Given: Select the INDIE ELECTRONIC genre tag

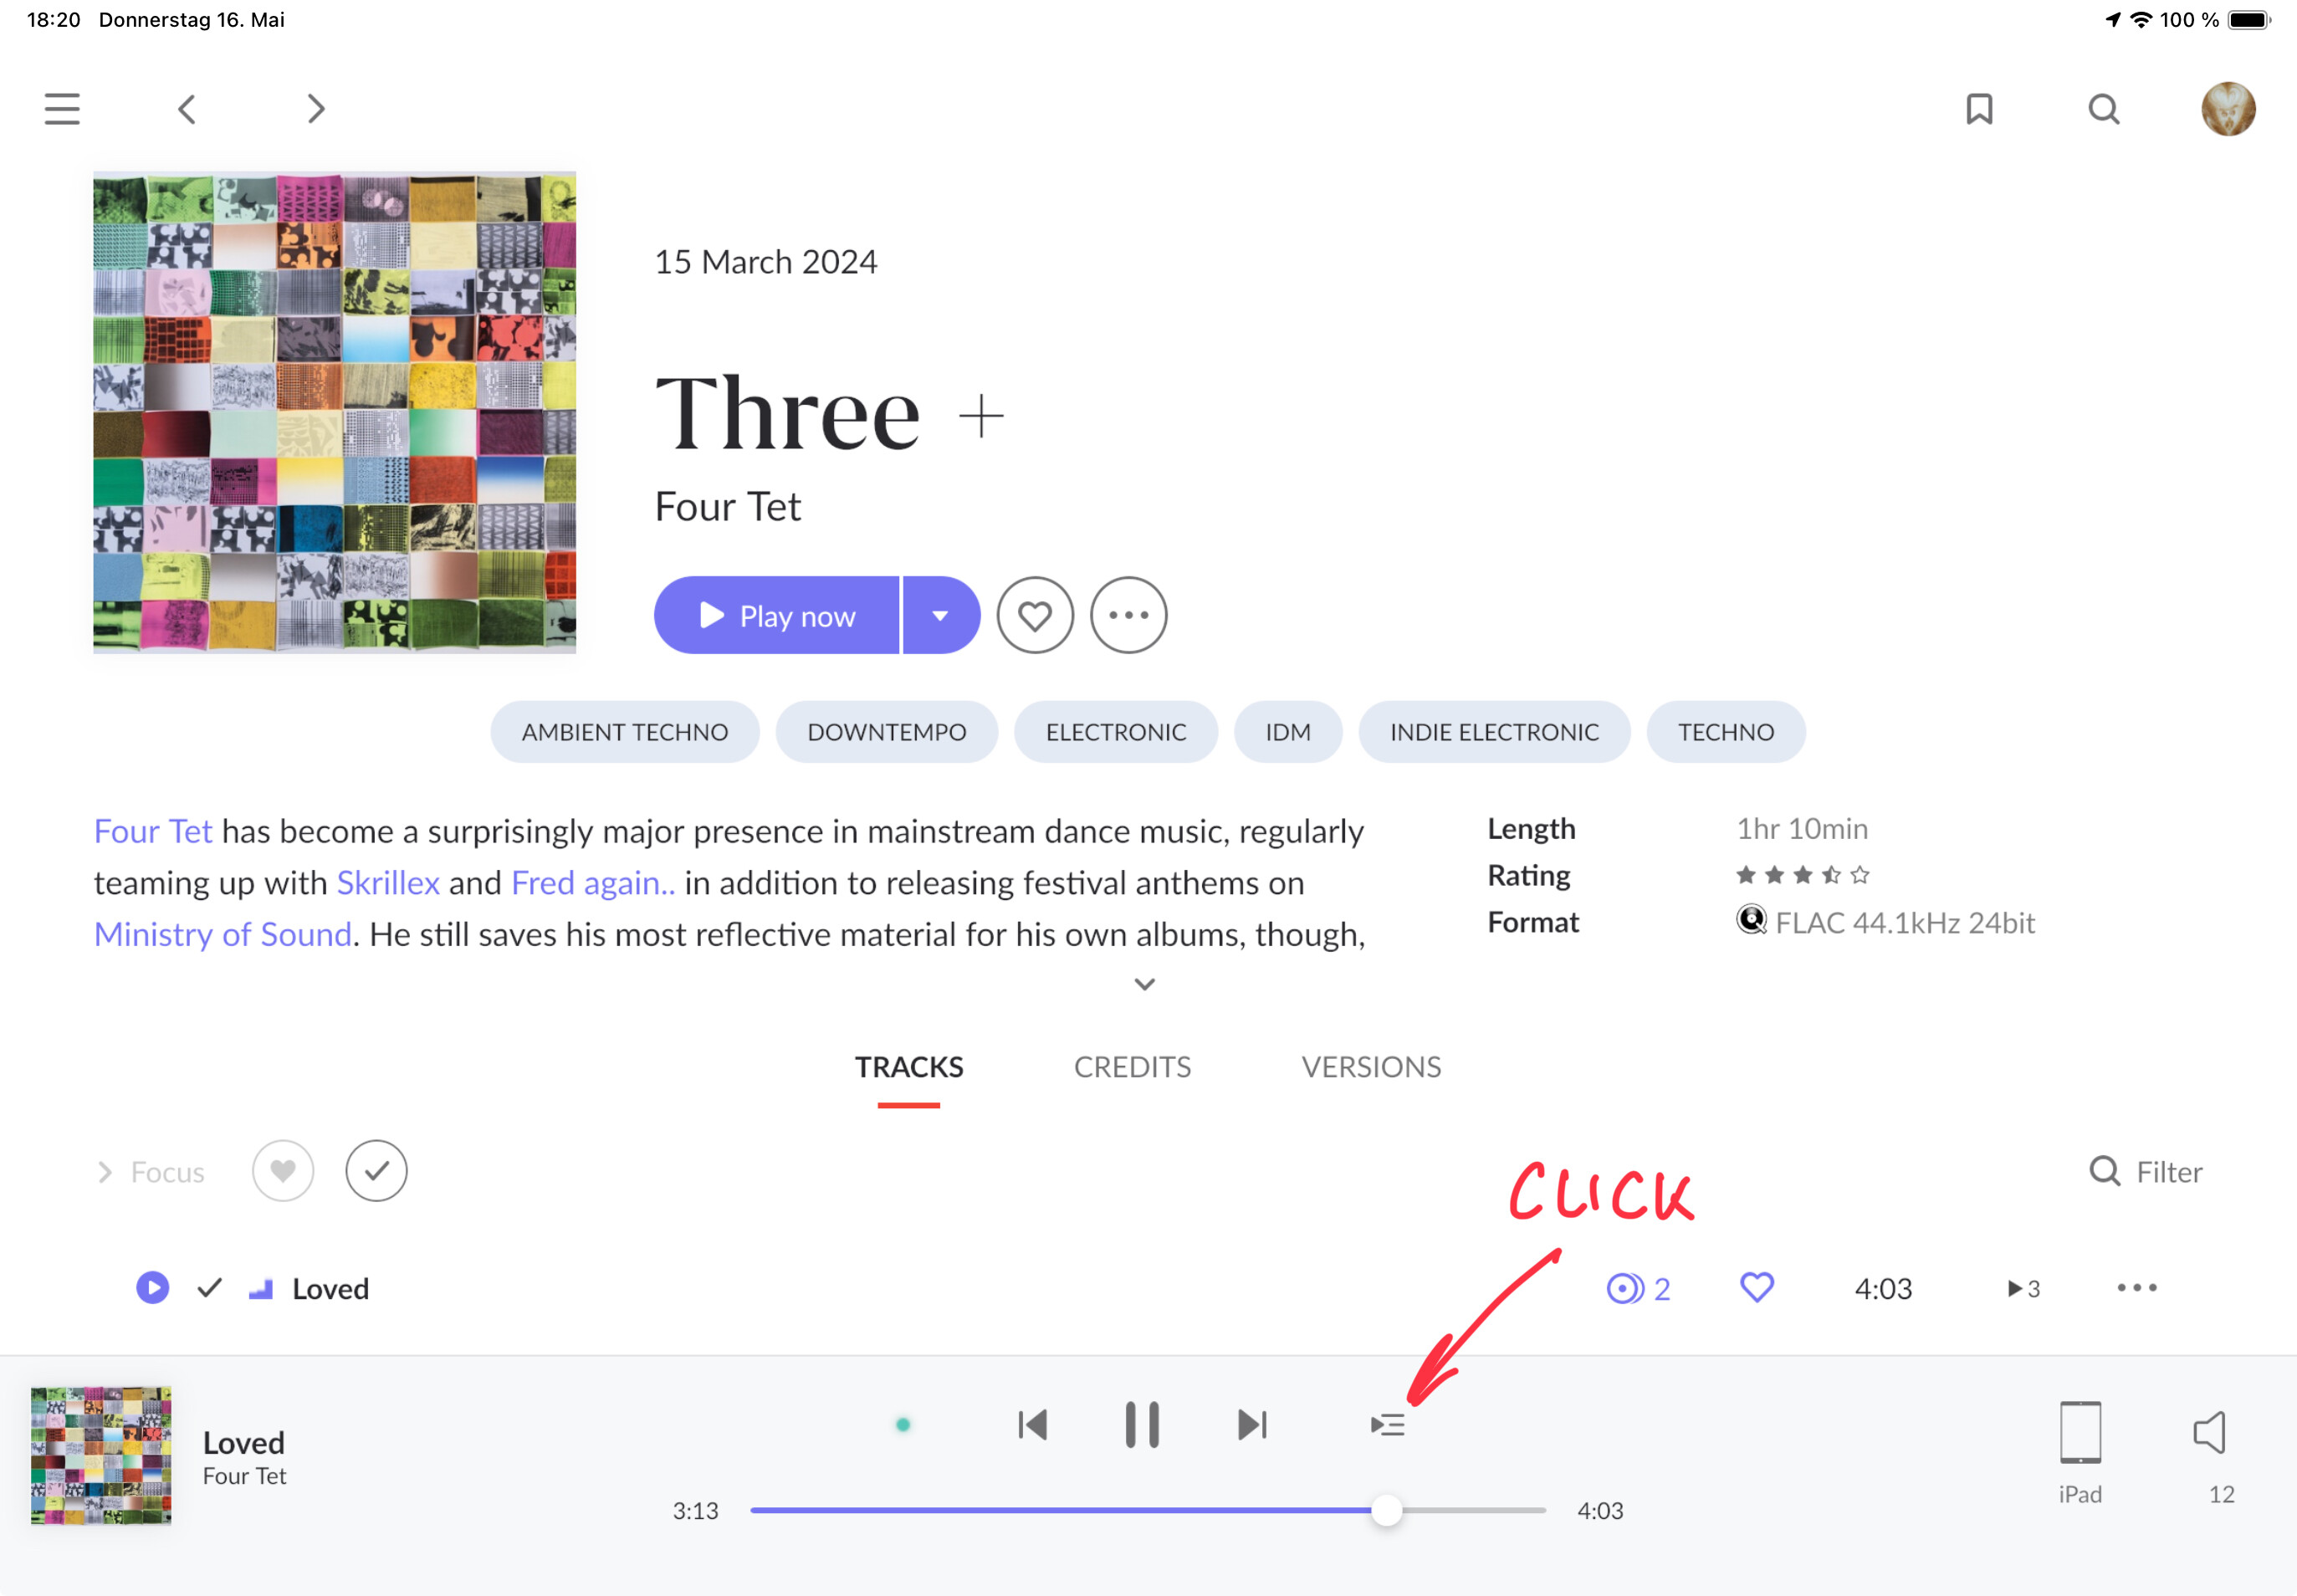Looking at the screenshot, I should click(x=1494, y=732).
